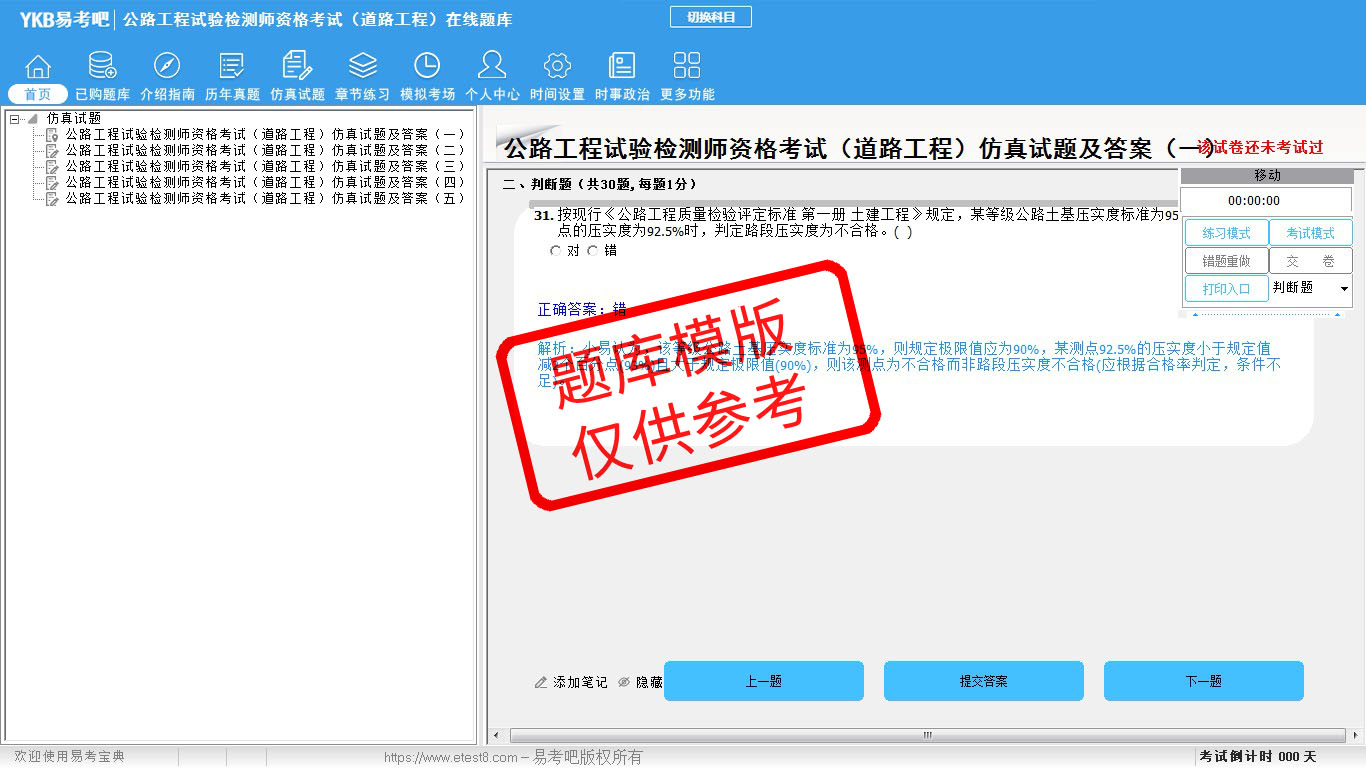Screen dimensions: 1366x768
Task: Select the 历年真题 past papers icon
Action: point(232,67)
